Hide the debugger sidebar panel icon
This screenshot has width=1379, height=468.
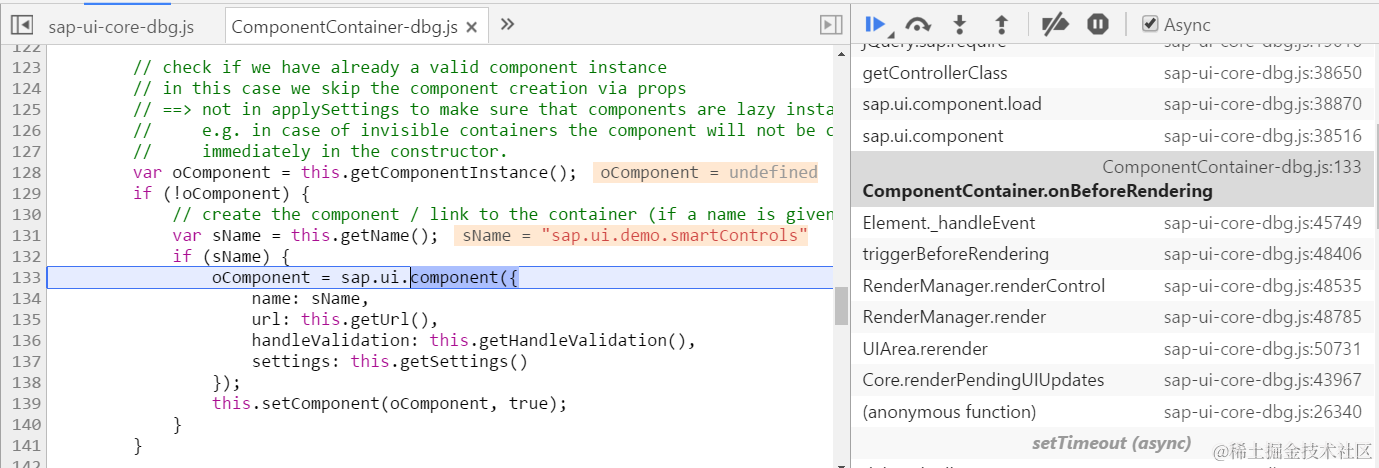pos(830,25)
